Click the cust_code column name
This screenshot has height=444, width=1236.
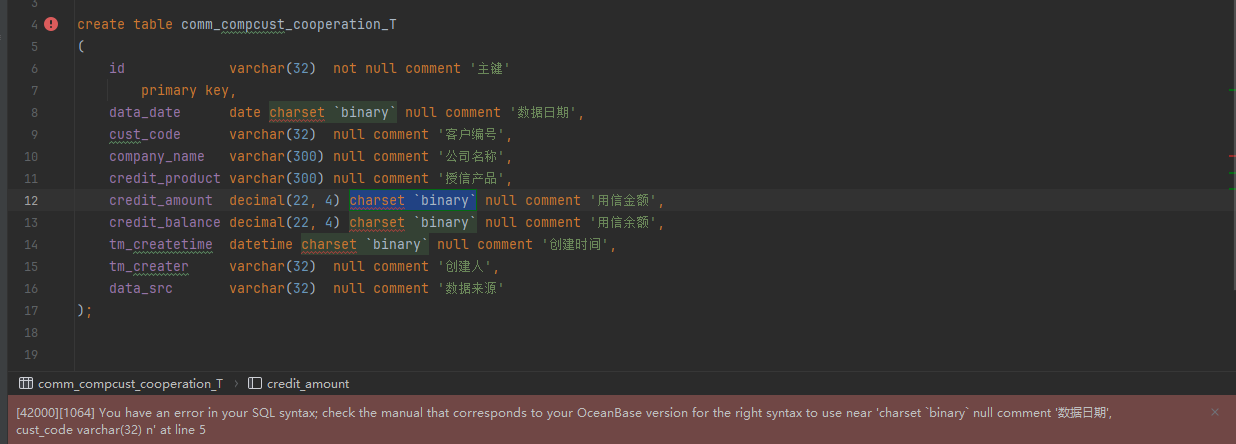tap(145, 135)
